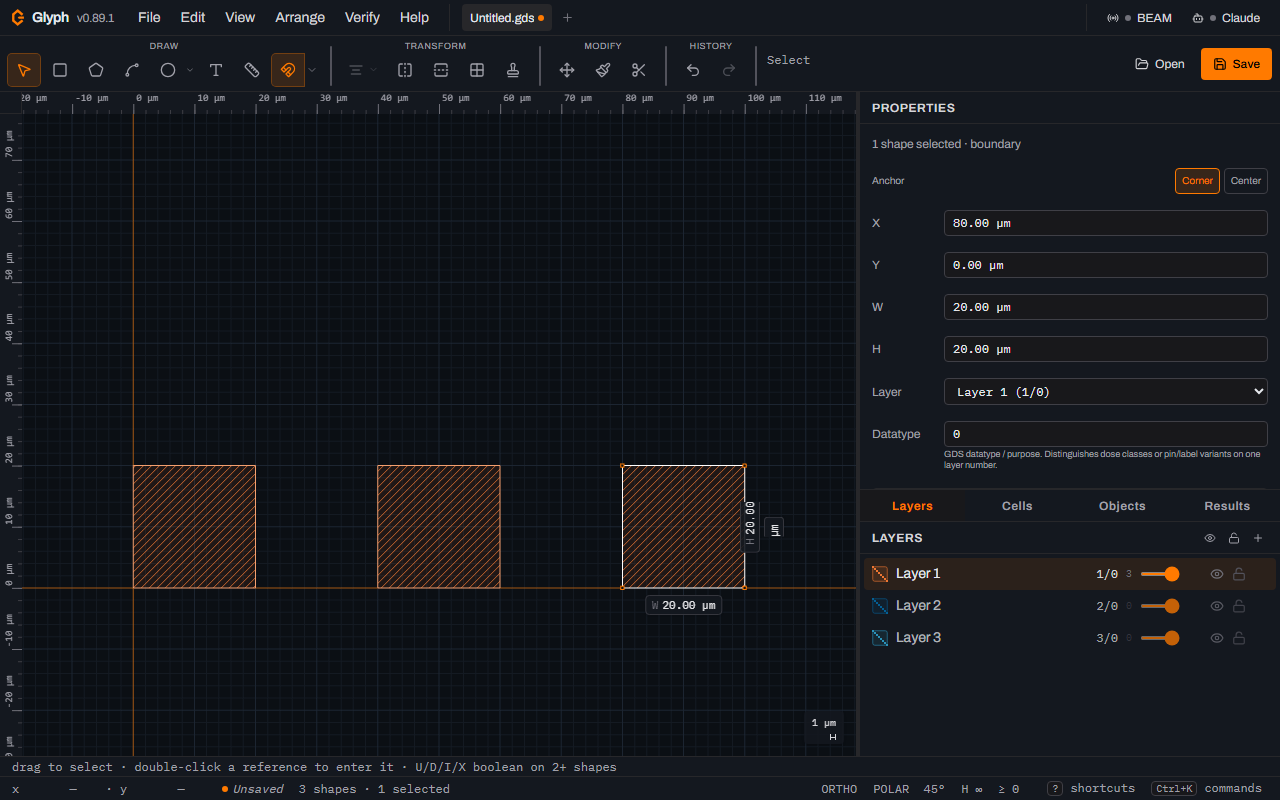
Task: Select the Move tool in Modify
Action: (x=567, y=70)
